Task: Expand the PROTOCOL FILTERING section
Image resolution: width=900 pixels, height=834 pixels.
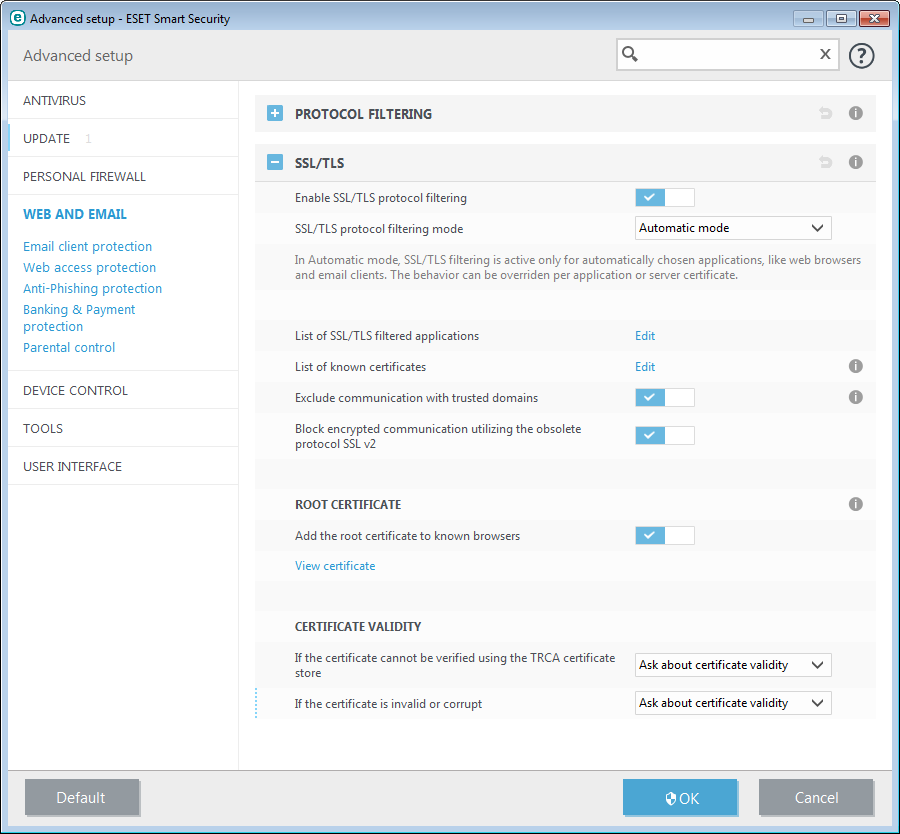Action: point(274,113)
